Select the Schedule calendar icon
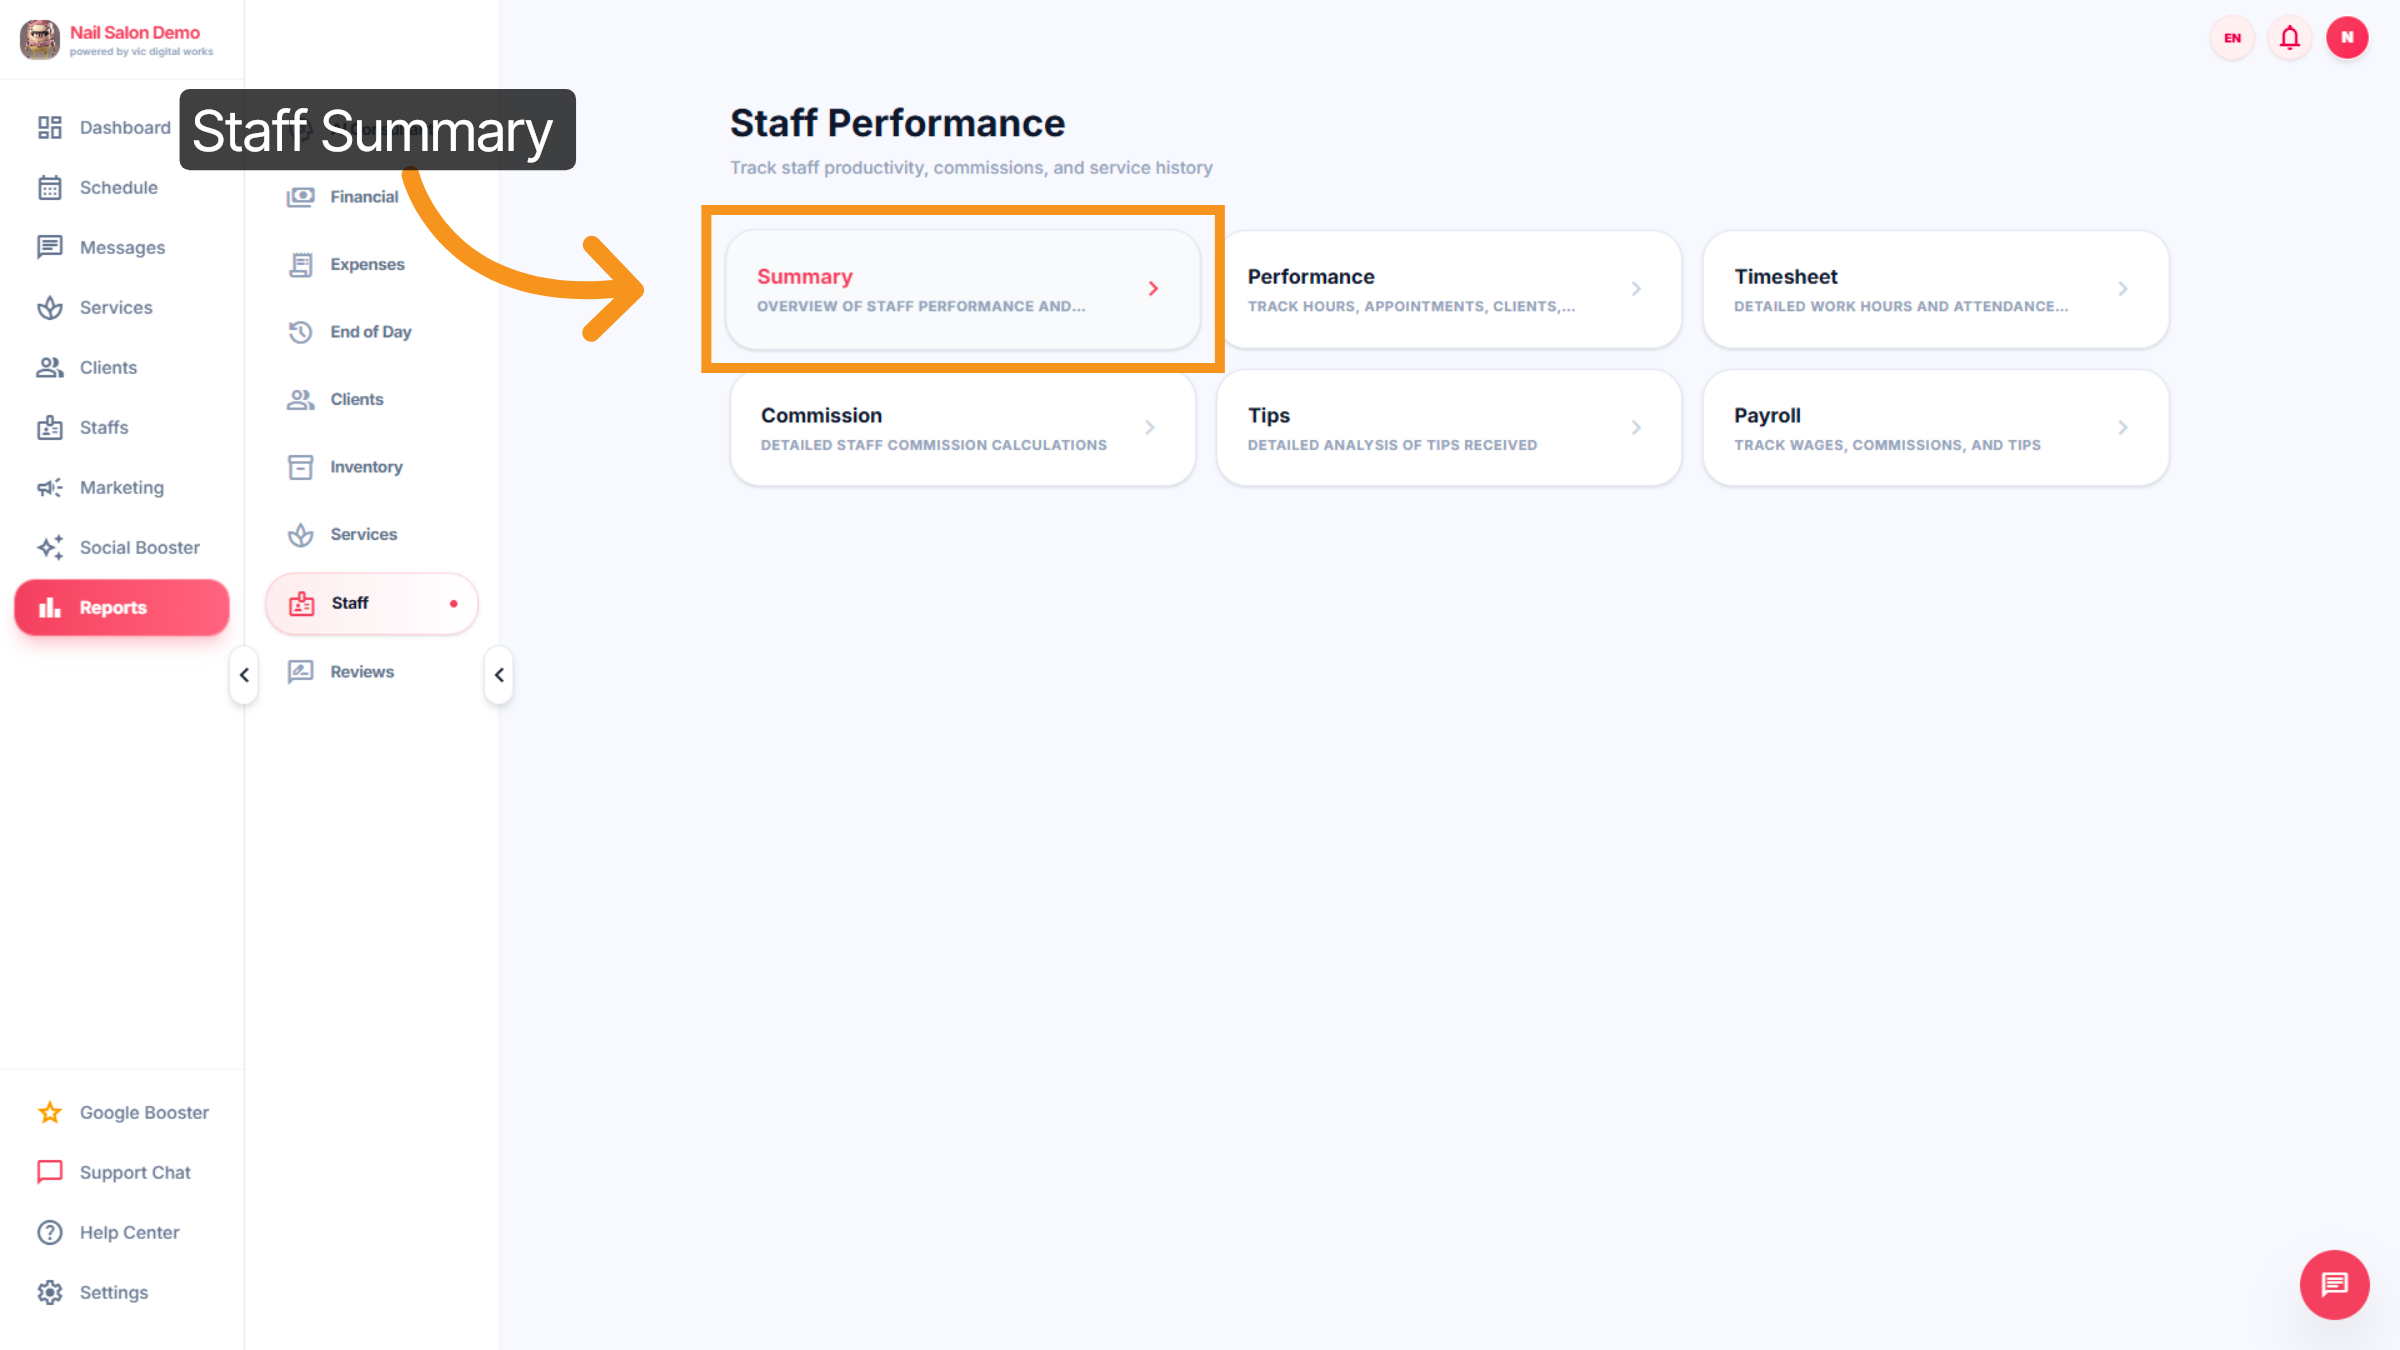The image size is (2400, 1350). [50, 187]
